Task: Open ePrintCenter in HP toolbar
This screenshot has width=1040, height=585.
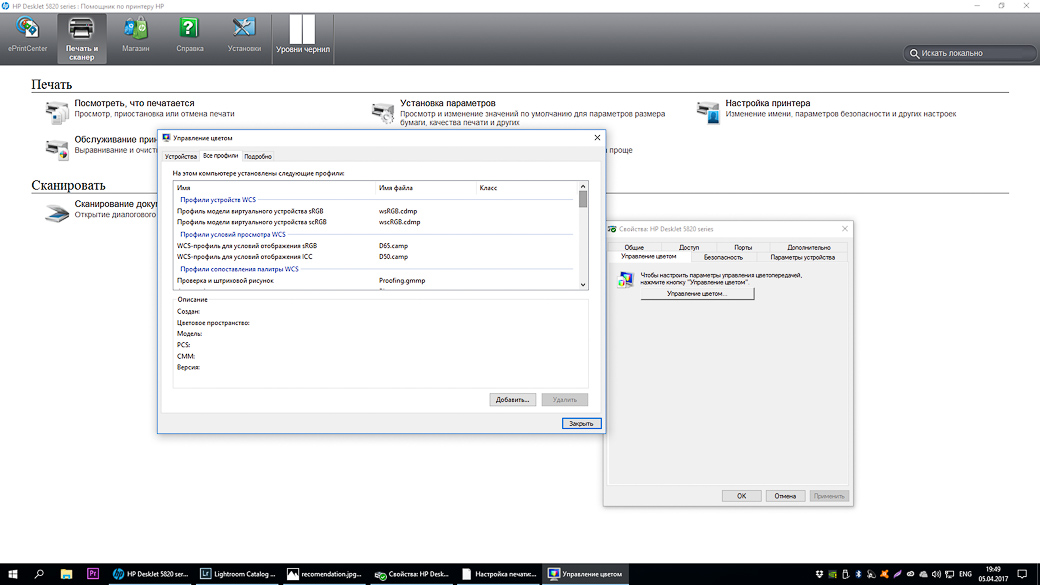Action: click(x=27, y=35)
